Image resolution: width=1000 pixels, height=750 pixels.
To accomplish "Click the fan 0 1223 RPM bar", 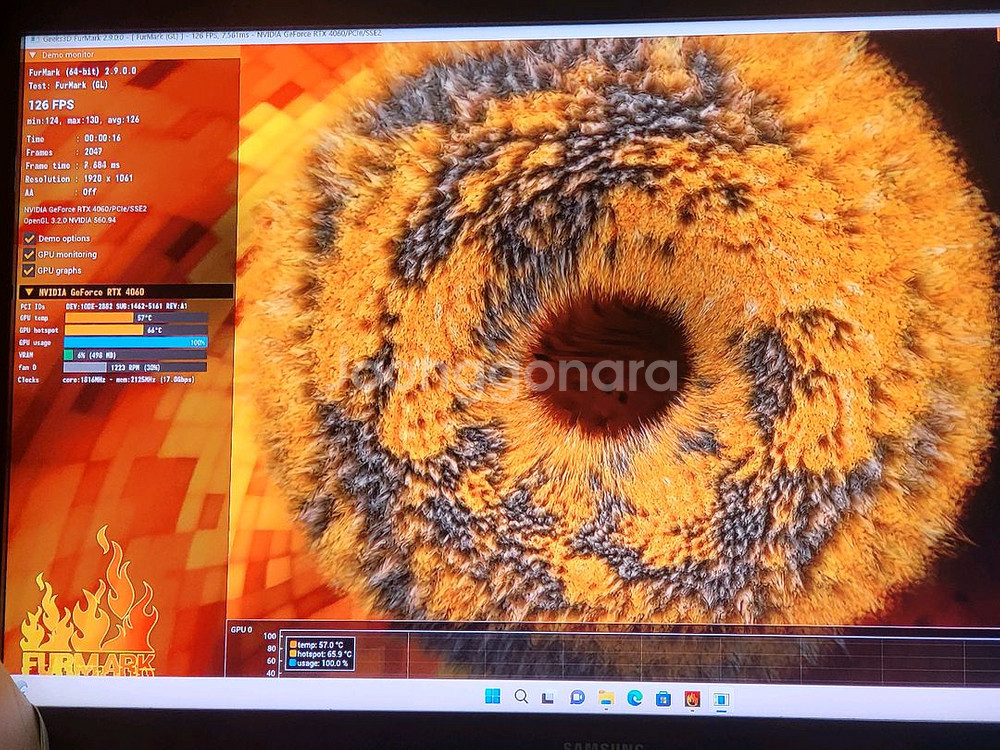I will (x=135, y=367).
